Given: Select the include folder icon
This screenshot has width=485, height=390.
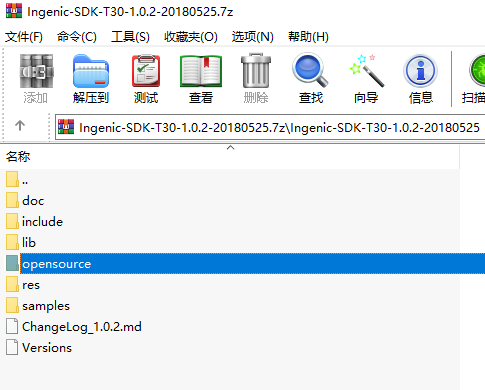Looking at the screenshot, I should pos(12,221).
